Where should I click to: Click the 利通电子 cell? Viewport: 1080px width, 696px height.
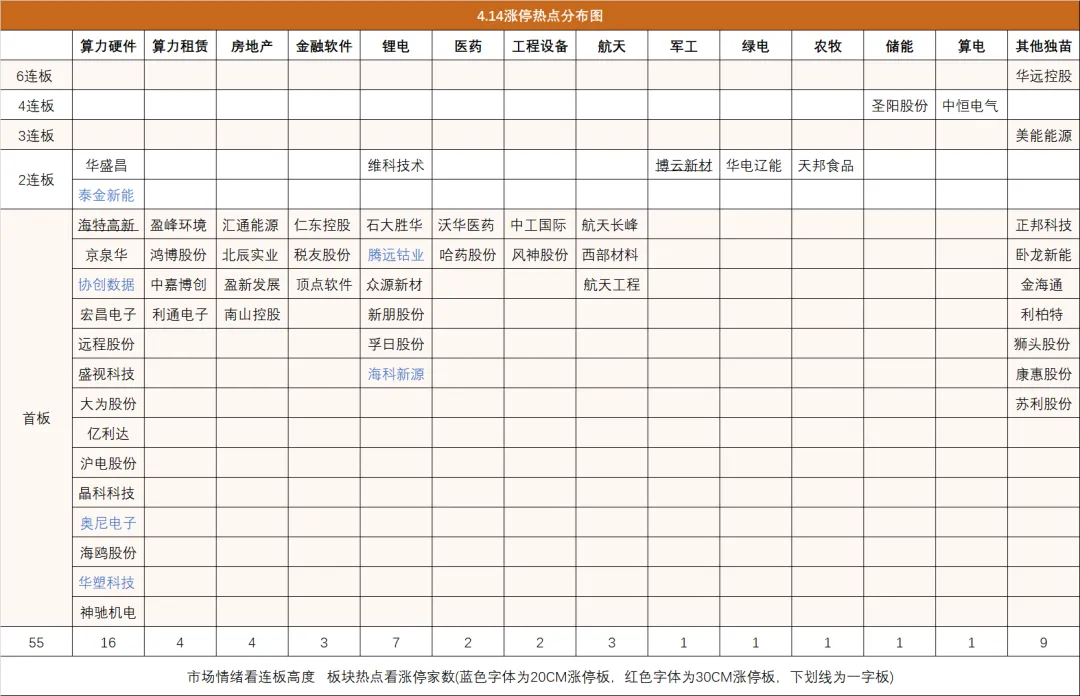coord(180,314)
